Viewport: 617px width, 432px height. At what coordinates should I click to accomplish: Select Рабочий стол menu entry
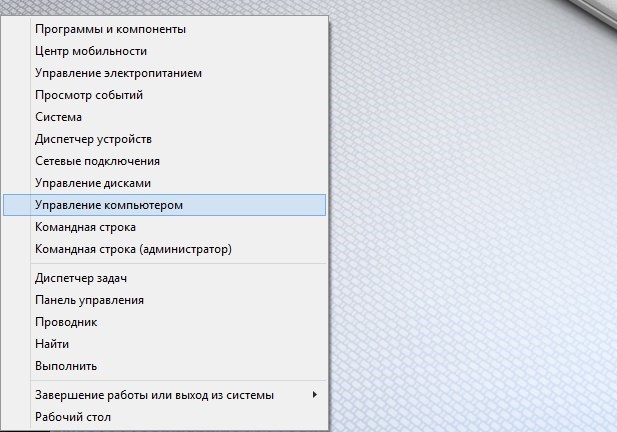point(164,417)
